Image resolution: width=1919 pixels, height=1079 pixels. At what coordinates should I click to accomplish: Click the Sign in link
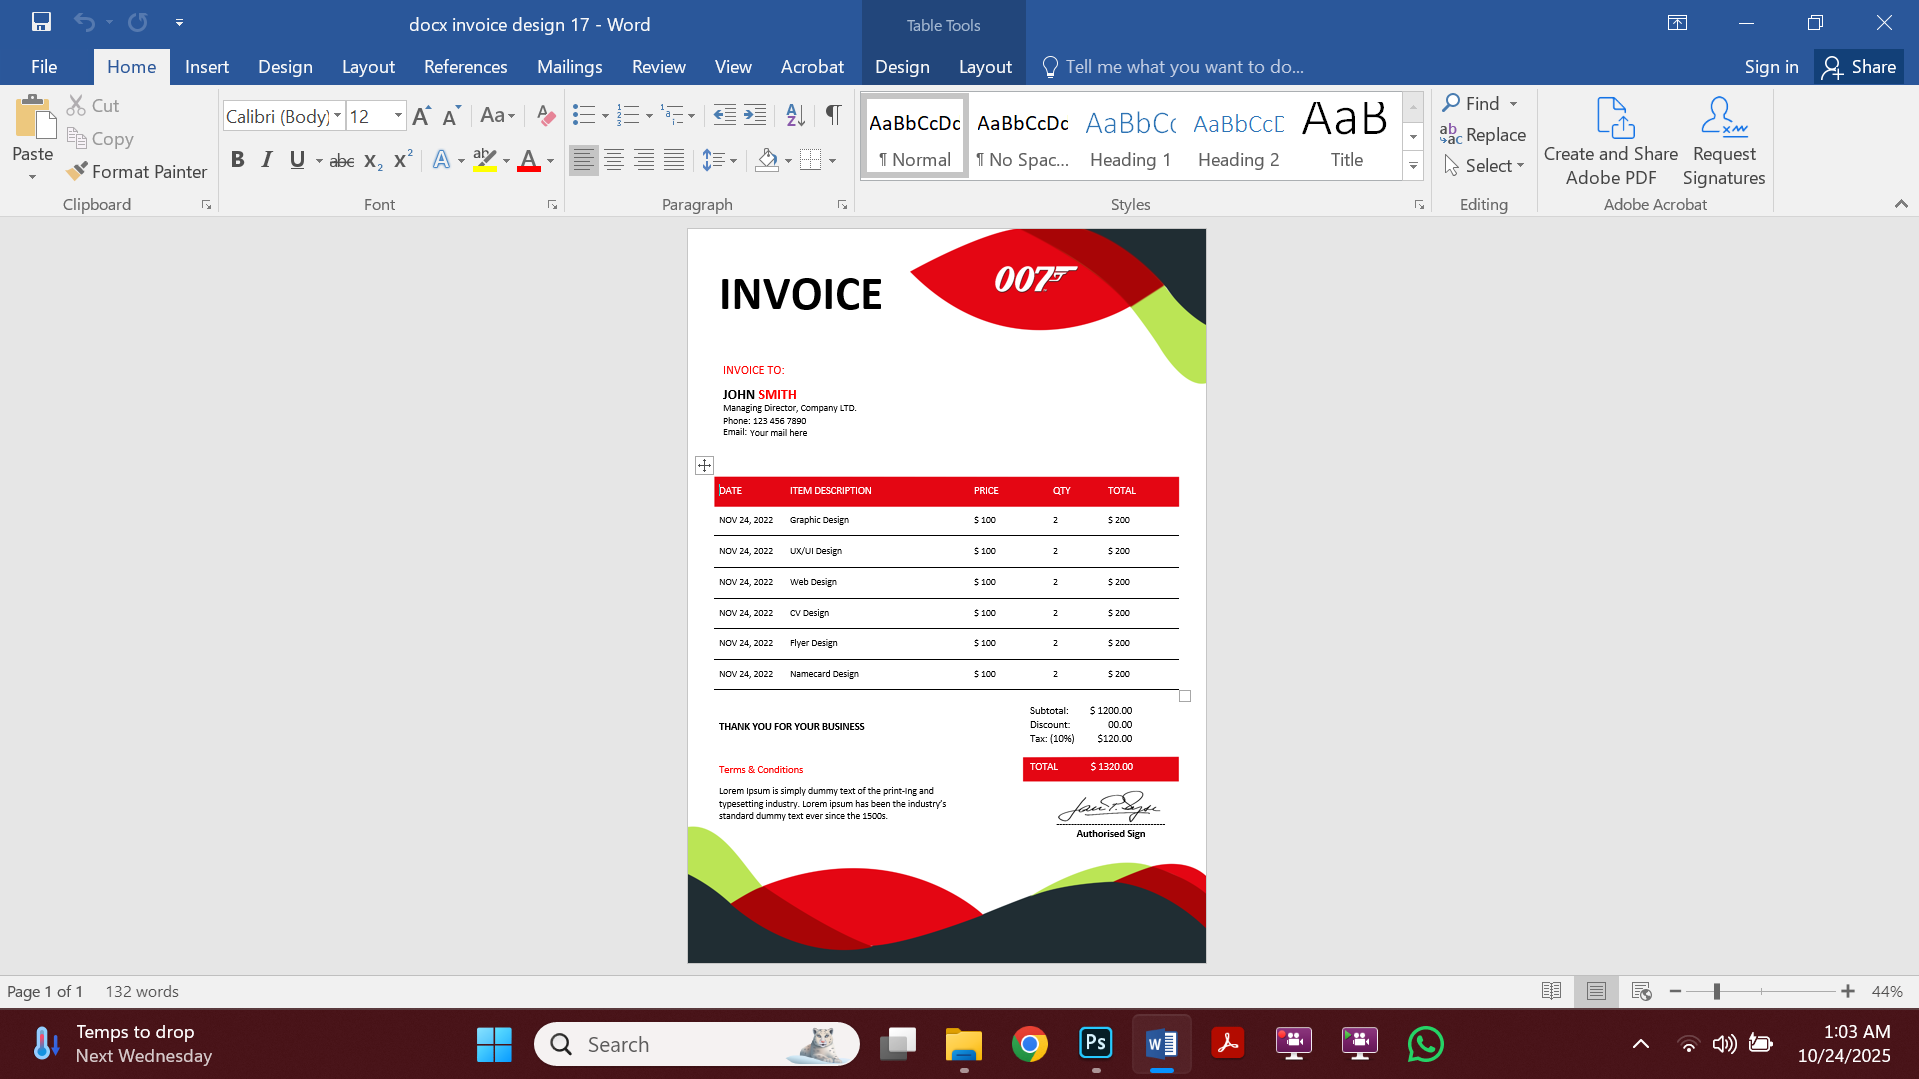1770,66
